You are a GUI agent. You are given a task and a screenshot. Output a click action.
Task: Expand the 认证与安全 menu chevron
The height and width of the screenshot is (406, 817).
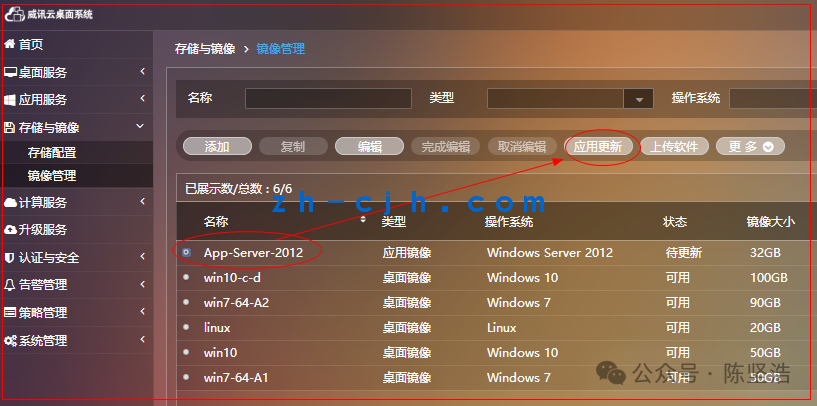[142, 256]
